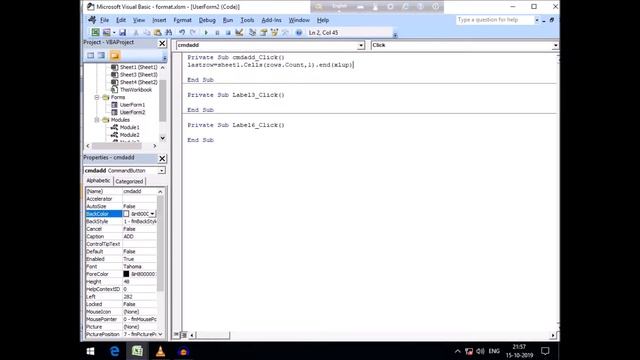Open toolbar options arrow at toolbar end
The image size is (640, 360).
(x=395, y=35)
